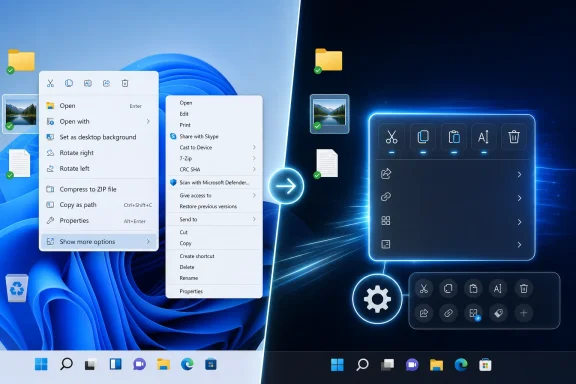Expand the CRC SHA submenu arrow
This screenshot has width=576, height=384.
click(254, 169)
